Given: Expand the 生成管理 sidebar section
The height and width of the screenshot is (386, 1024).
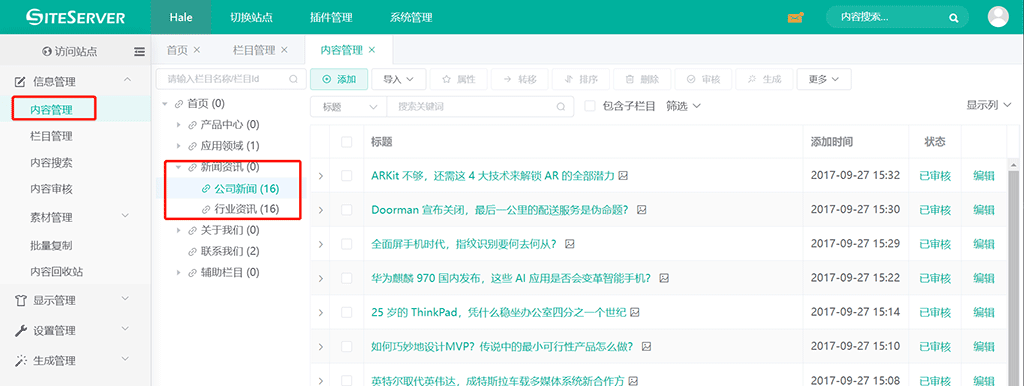Looking at the screenshot, I should point(75,361).
